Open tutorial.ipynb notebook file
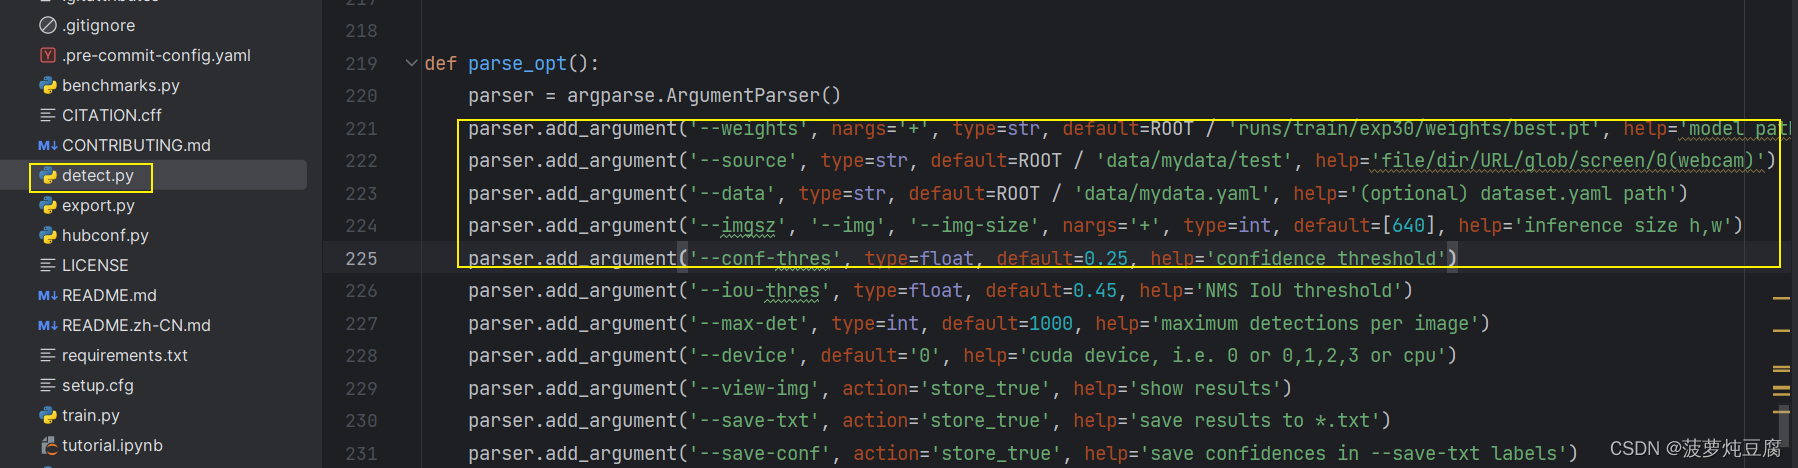This screenshot has width=1798, height=468. pos(112,445)
